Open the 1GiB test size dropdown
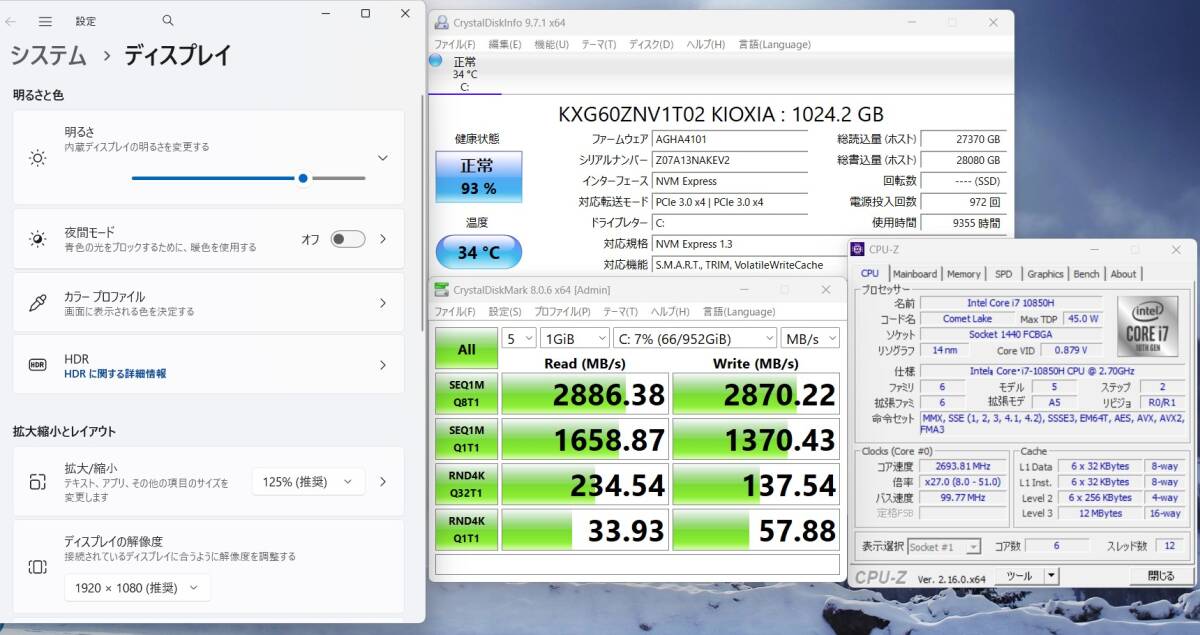The image size is (1200, 635). click(x=573, y=338)
